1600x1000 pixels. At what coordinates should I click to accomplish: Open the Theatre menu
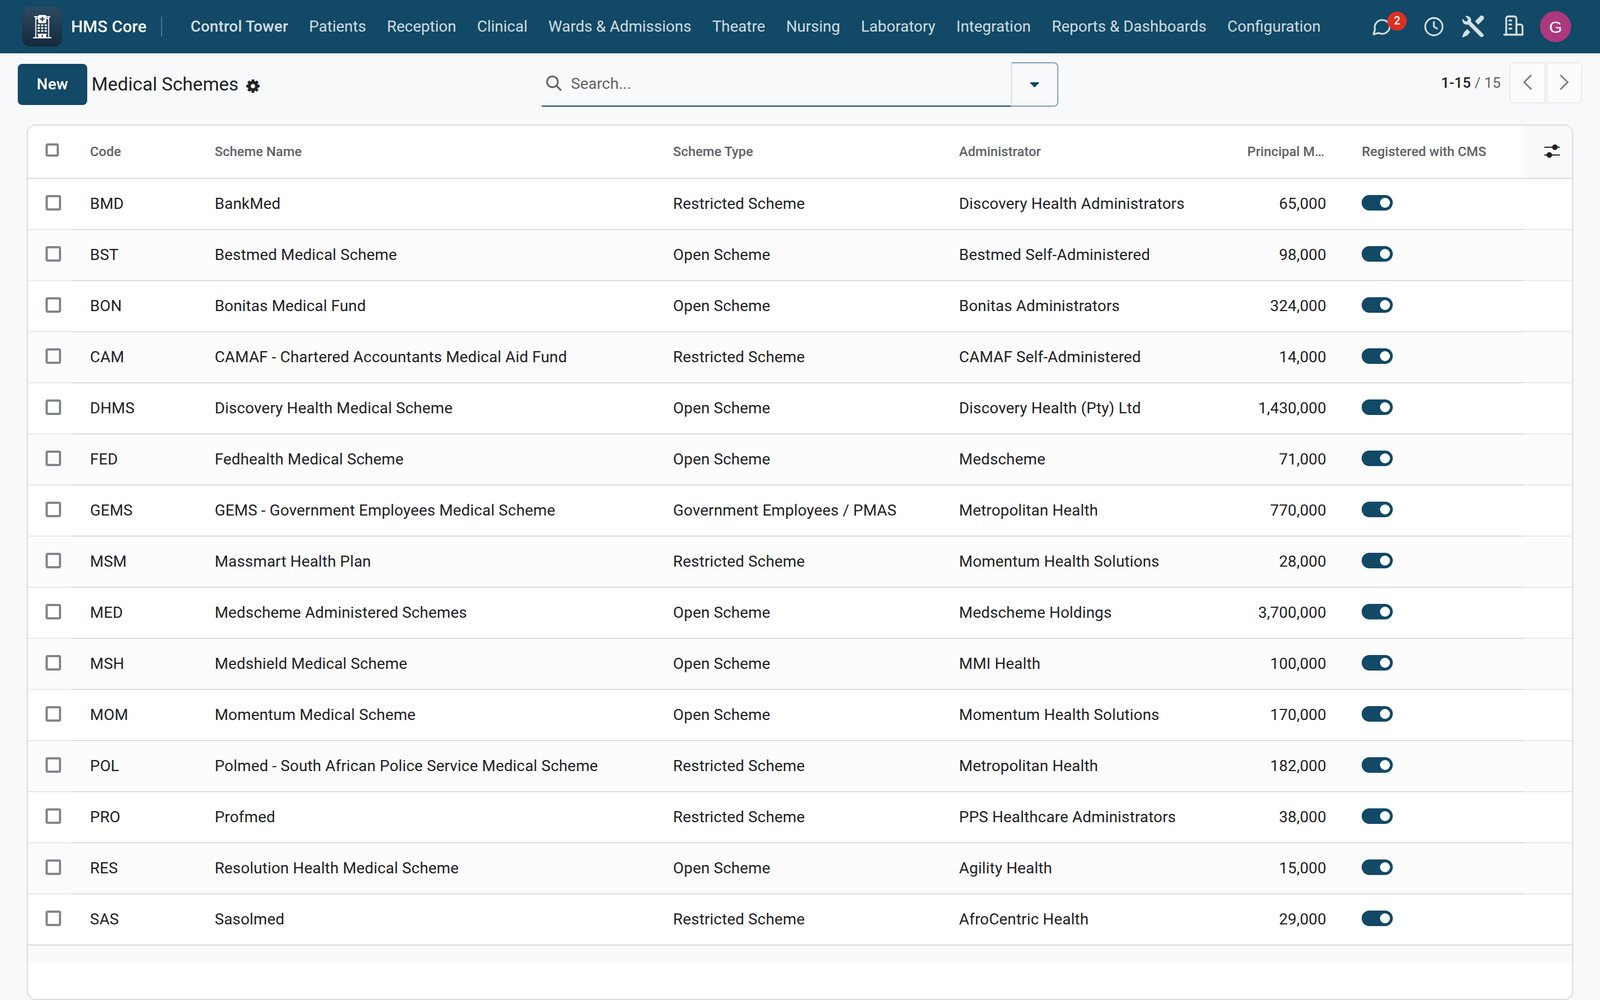coord(738,27)
